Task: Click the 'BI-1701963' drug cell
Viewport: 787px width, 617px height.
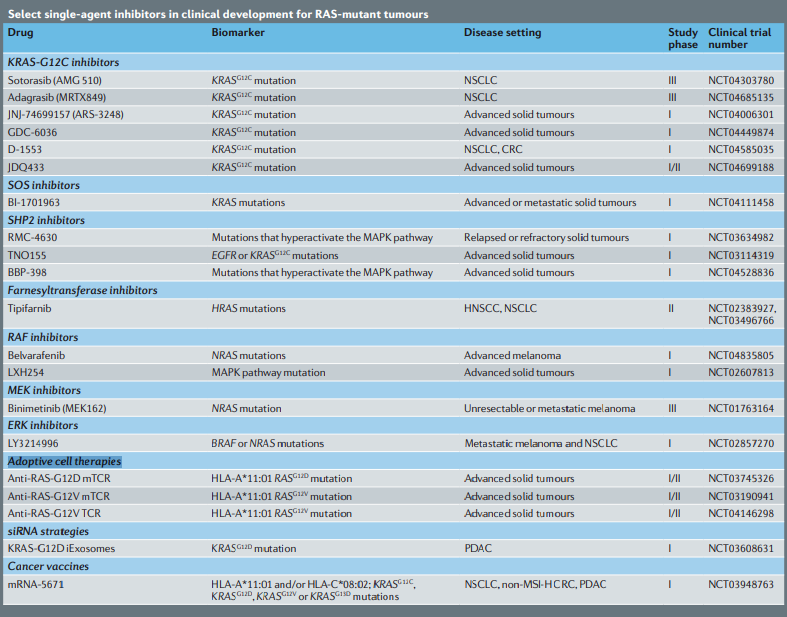Action: [x=34, y=203]
